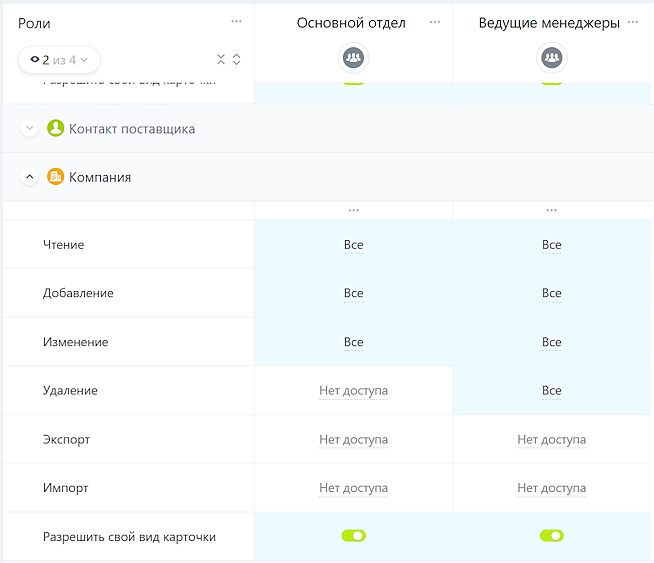Collapse all sections with the inward arrows icon
This screenshot has width=654, height=563.
[221, 59]
